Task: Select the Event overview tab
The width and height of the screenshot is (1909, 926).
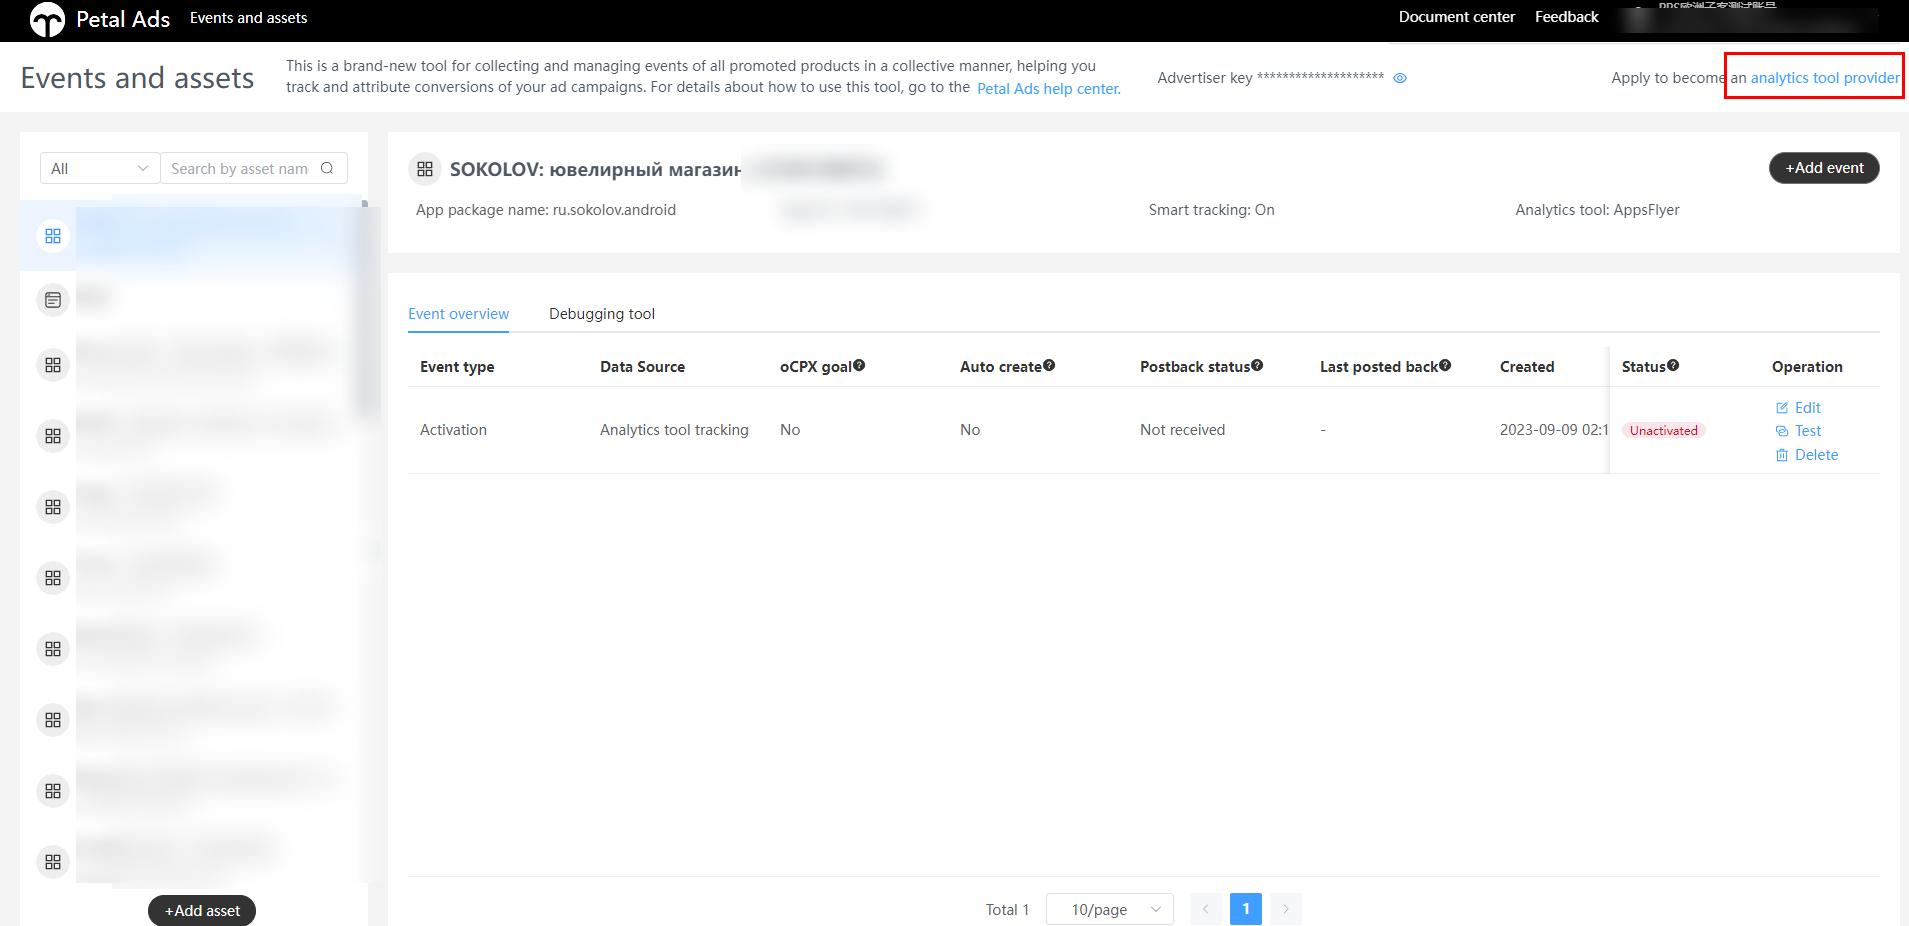Action: (458, 313)
